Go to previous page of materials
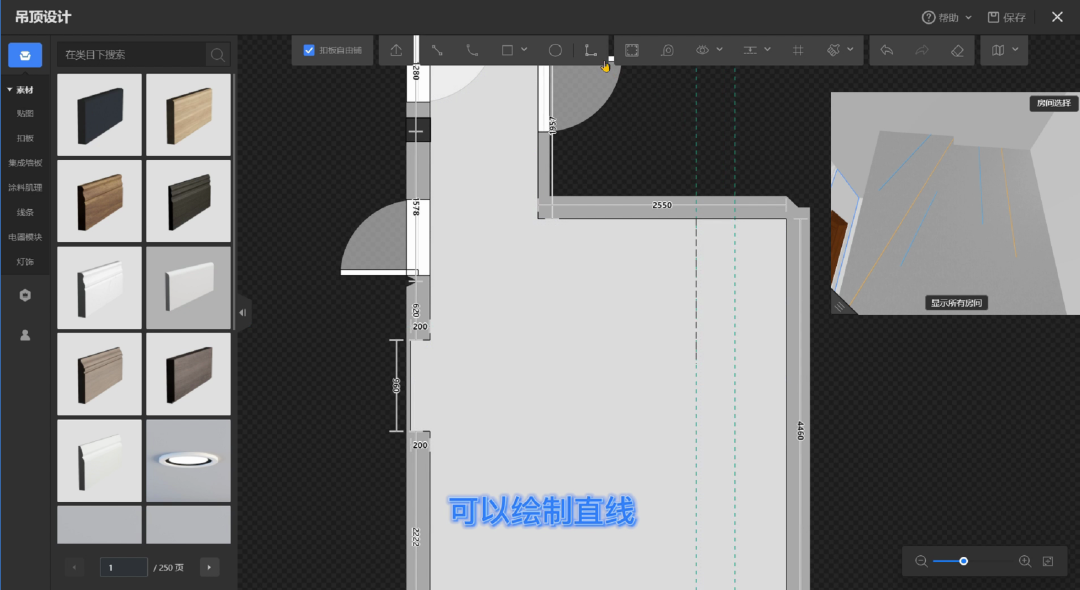The height and width of the screenshot is (590, 1080). point(74,567)
